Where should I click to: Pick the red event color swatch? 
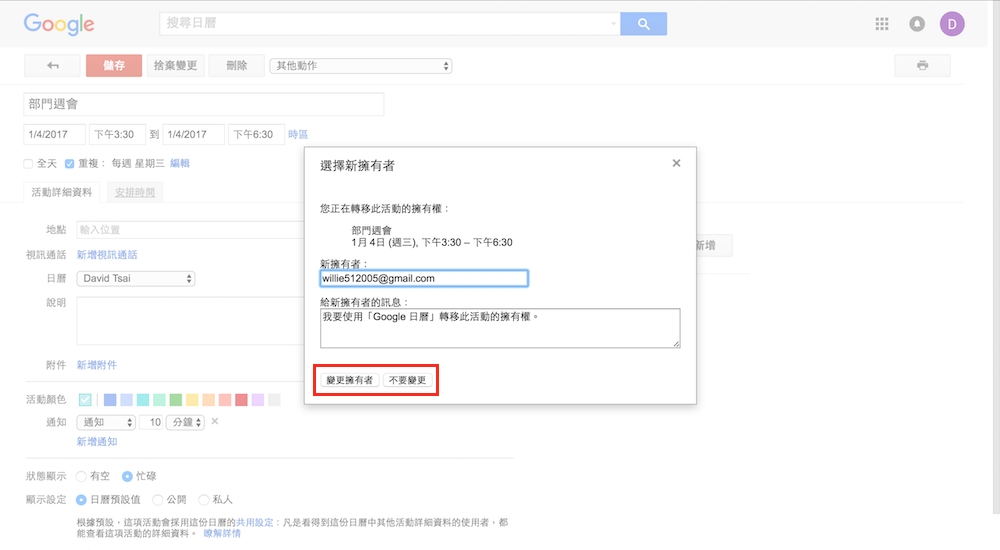tap(241, 400)
